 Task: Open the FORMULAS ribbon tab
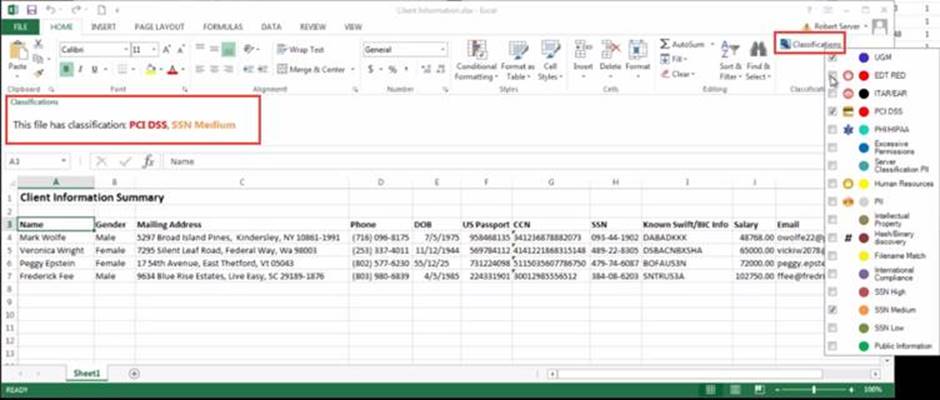point(223,27)
